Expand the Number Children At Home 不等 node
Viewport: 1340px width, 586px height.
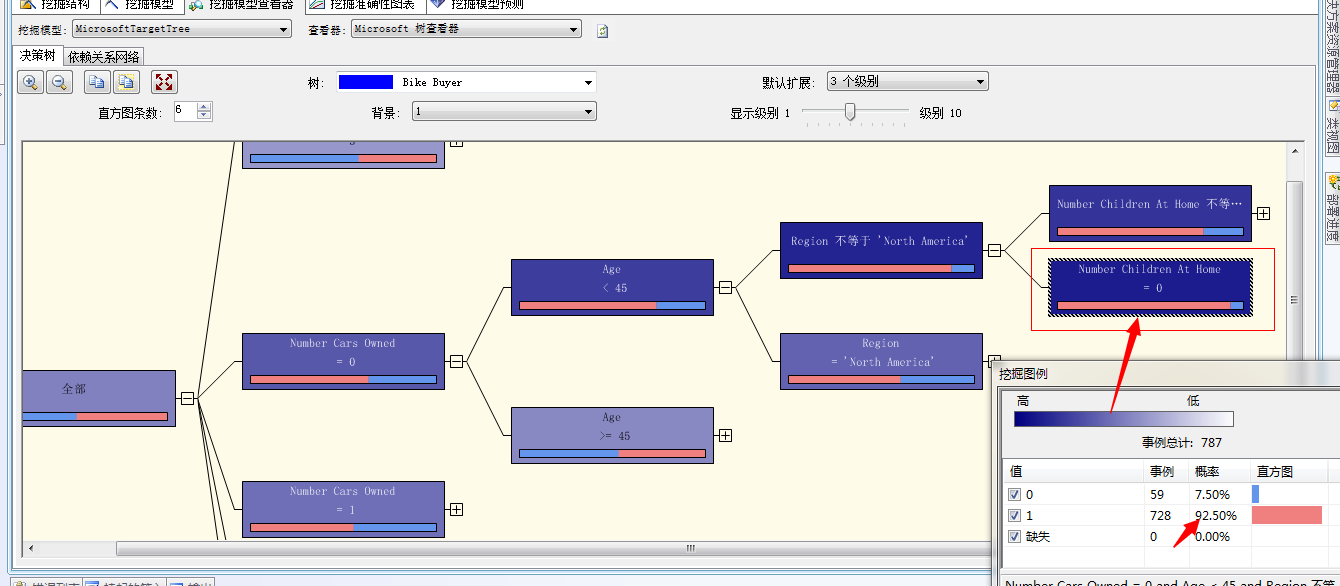tap(1263, 213)
